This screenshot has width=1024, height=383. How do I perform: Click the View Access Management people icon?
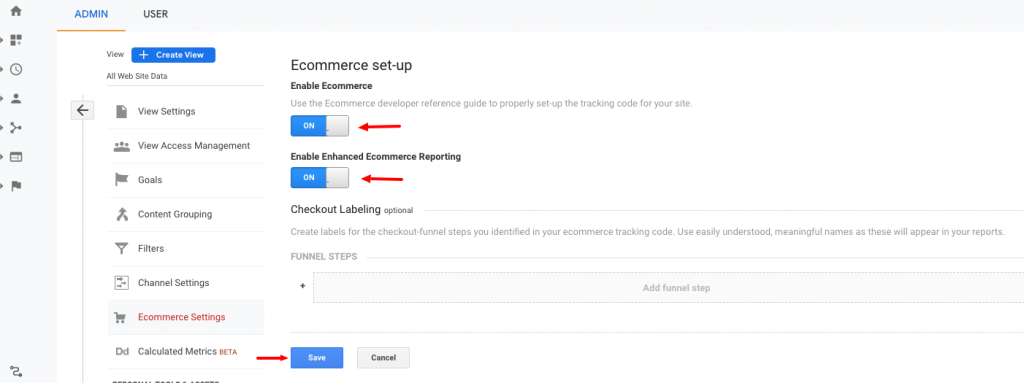121,146
